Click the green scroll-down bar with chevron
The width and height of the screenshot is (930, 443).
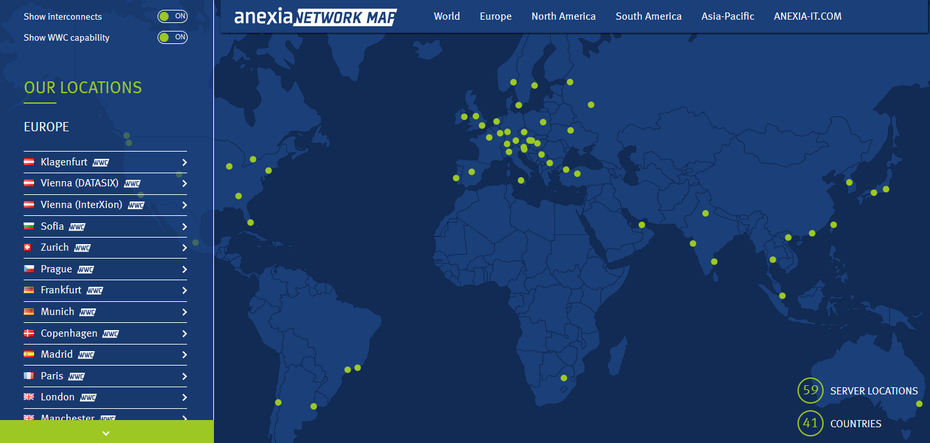[107, 432]
